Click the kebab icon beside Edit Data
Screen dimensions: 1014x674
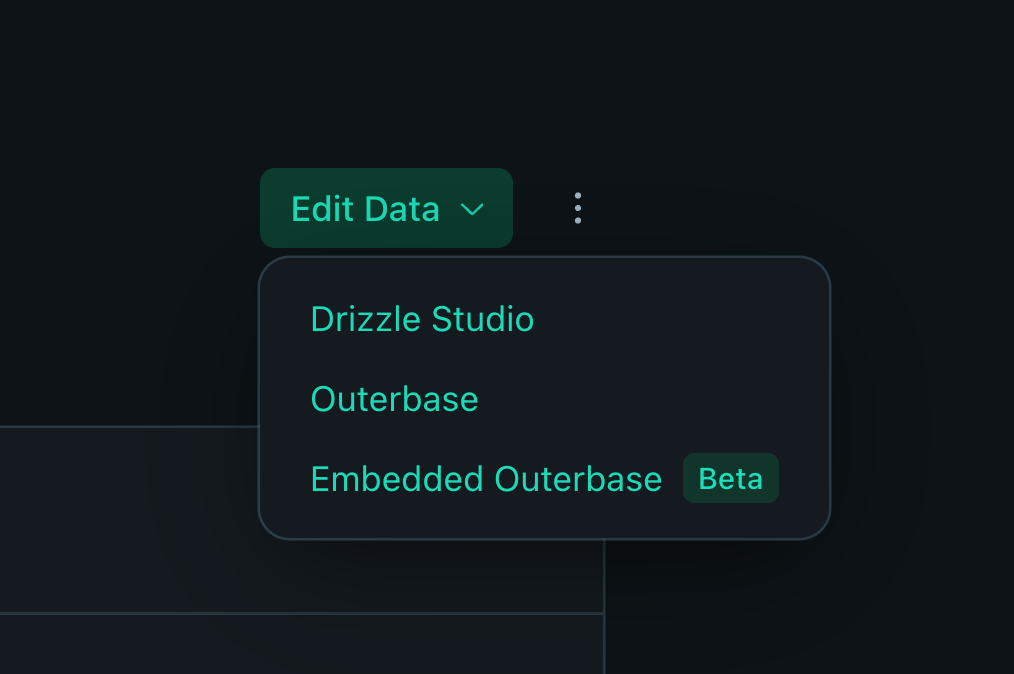pyautogui.click(x=577, y=208)
